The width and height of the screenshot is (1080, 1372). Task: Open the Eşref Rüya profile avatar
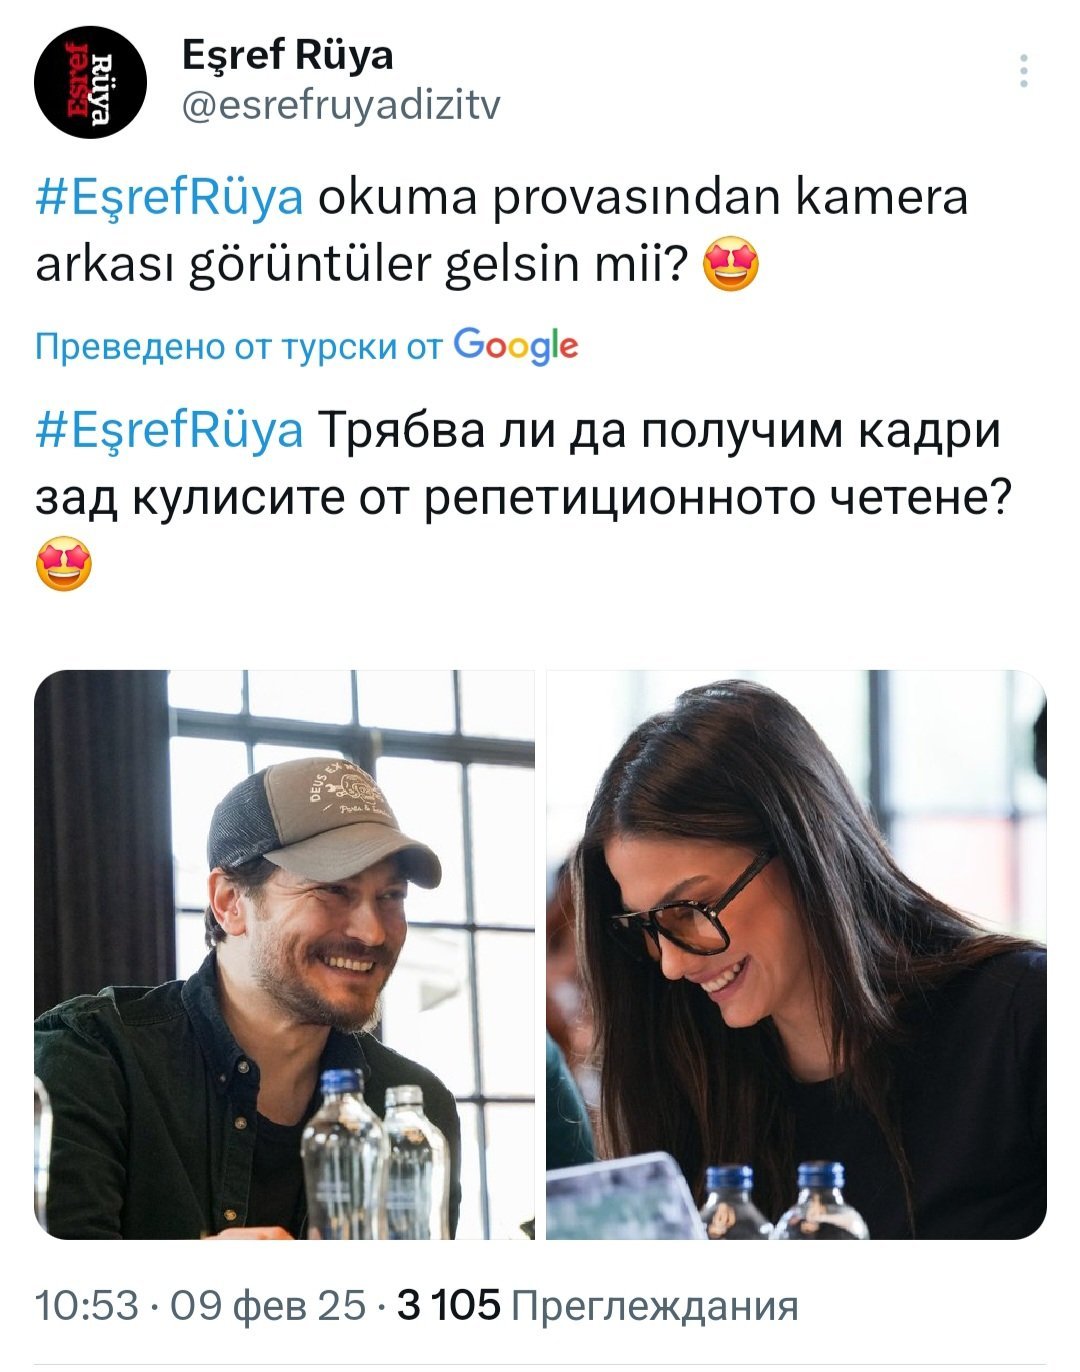click(90, 82)
